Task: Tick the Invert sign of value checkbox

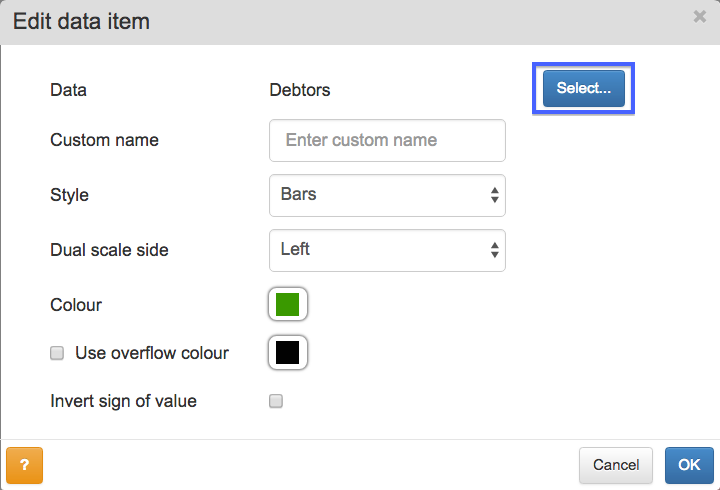Action: pos(276,401)
